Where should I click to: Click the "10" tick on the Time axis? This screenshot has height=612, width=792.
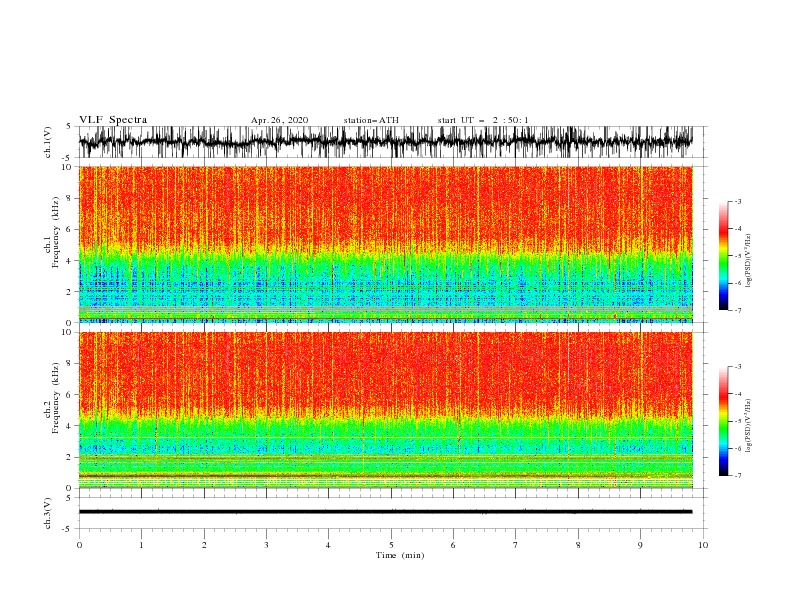[703, 546]
